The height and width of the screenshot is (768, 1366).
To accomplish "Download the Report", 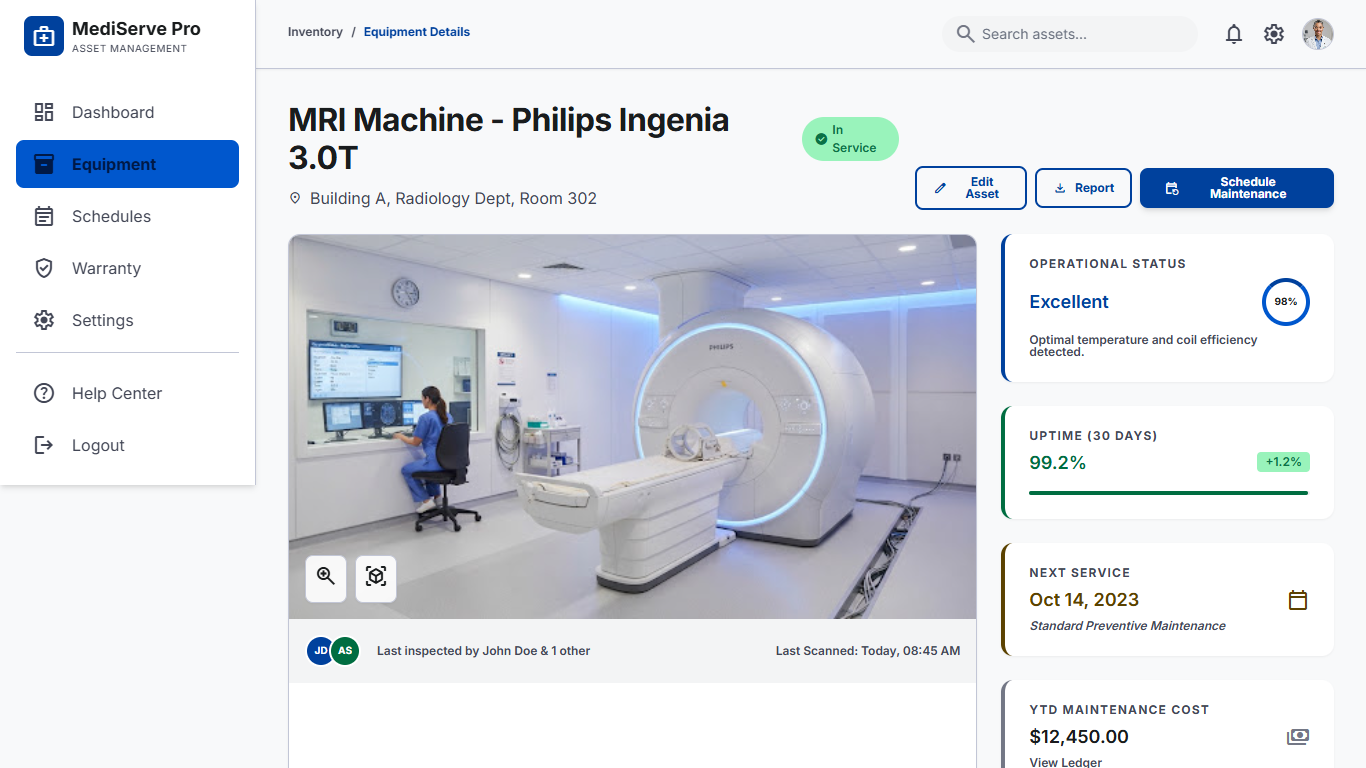I will tap(1084, 188).
